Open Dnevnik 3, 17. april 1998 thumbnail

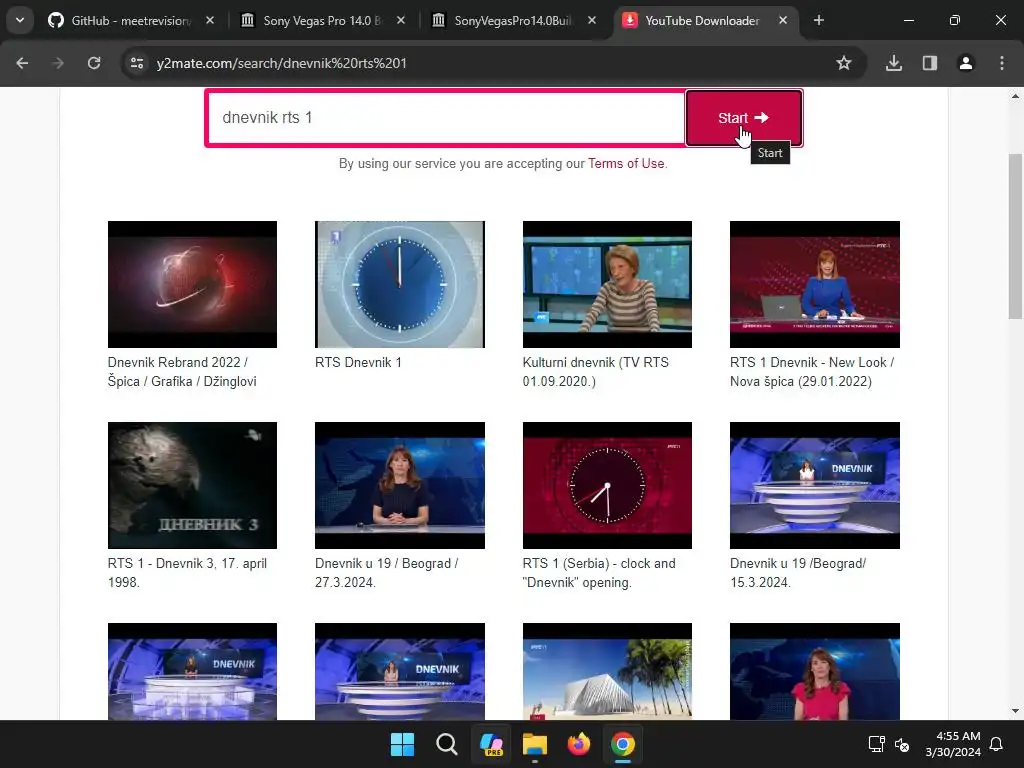(192, 485)
